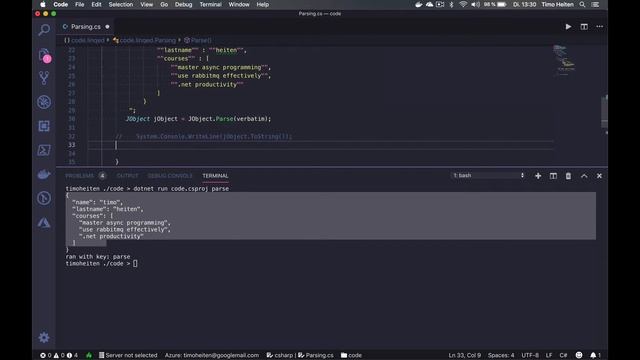Image resolution: width=640 pixels, height=360 pixels.
Task: Click the editor minimap
Action: coord(564,61)
